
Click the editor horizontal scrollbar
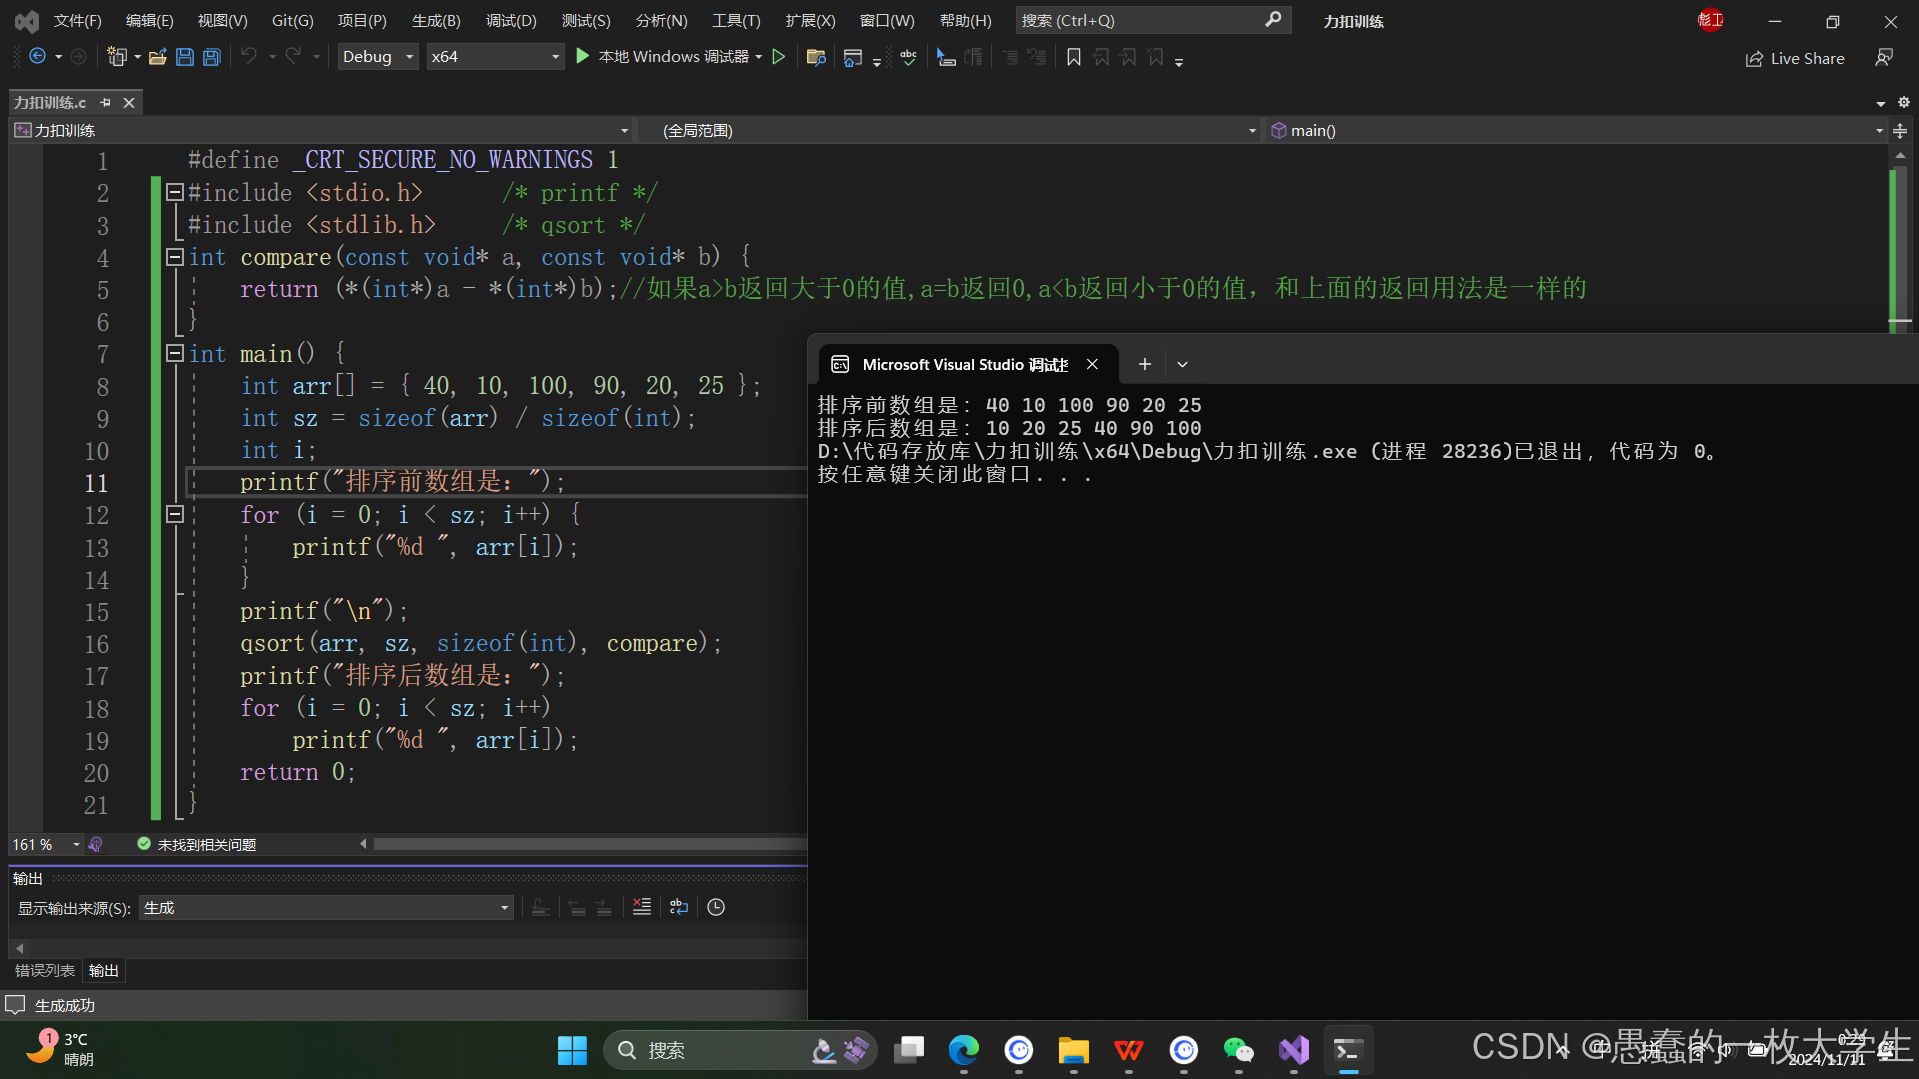click(x=590, y=845)
